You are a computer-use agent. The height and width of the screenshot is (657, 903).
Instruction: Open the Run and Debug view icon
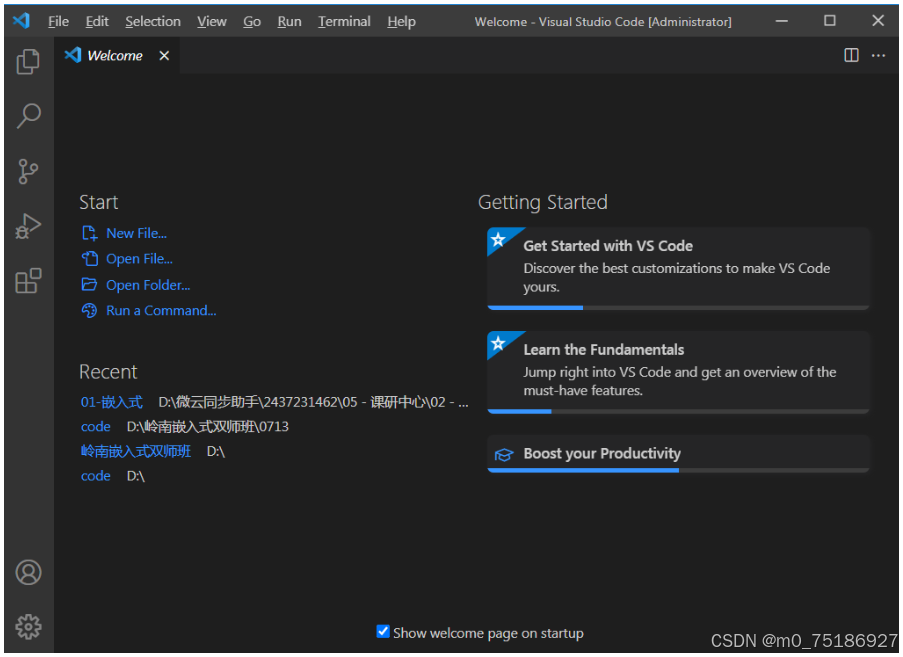pyautogui.click(x=28, y=226)
